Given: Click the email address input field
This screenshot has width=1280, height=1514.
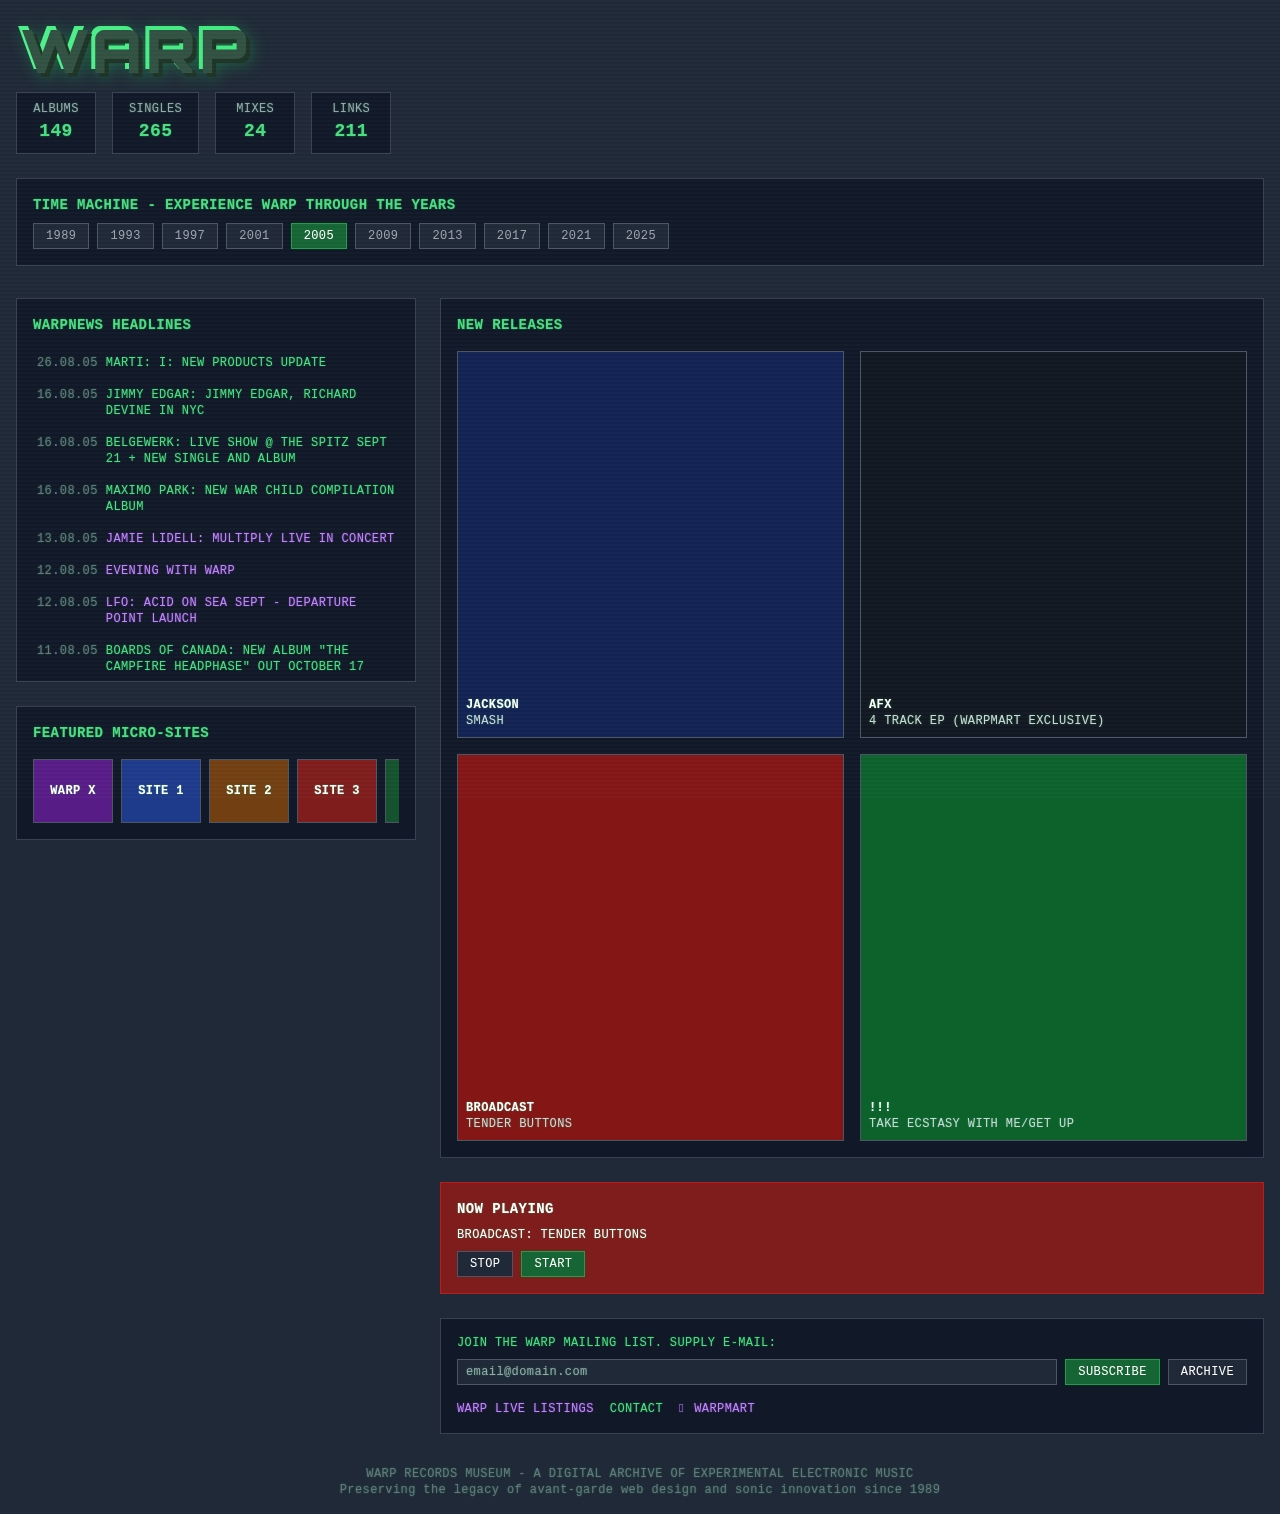Looking at the screenshot, I should pyautogui.click(x=756, y=1371).
